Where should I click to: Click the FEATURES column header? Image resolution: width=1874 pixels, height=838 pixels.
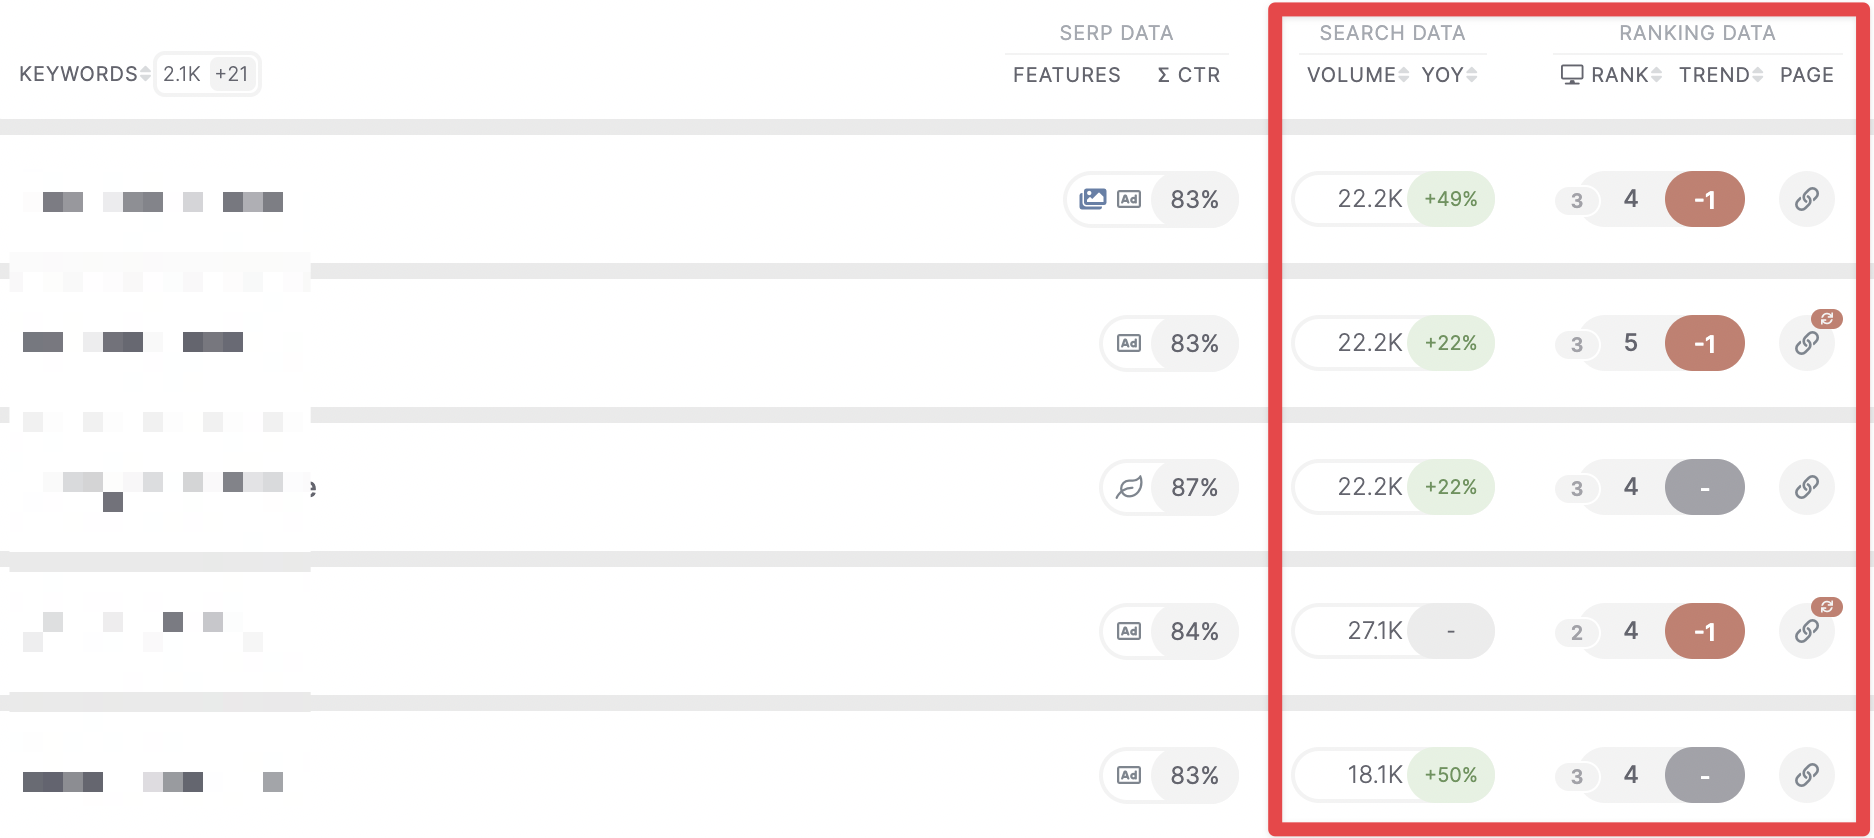pyautogui.click(x=1066, y=75)
